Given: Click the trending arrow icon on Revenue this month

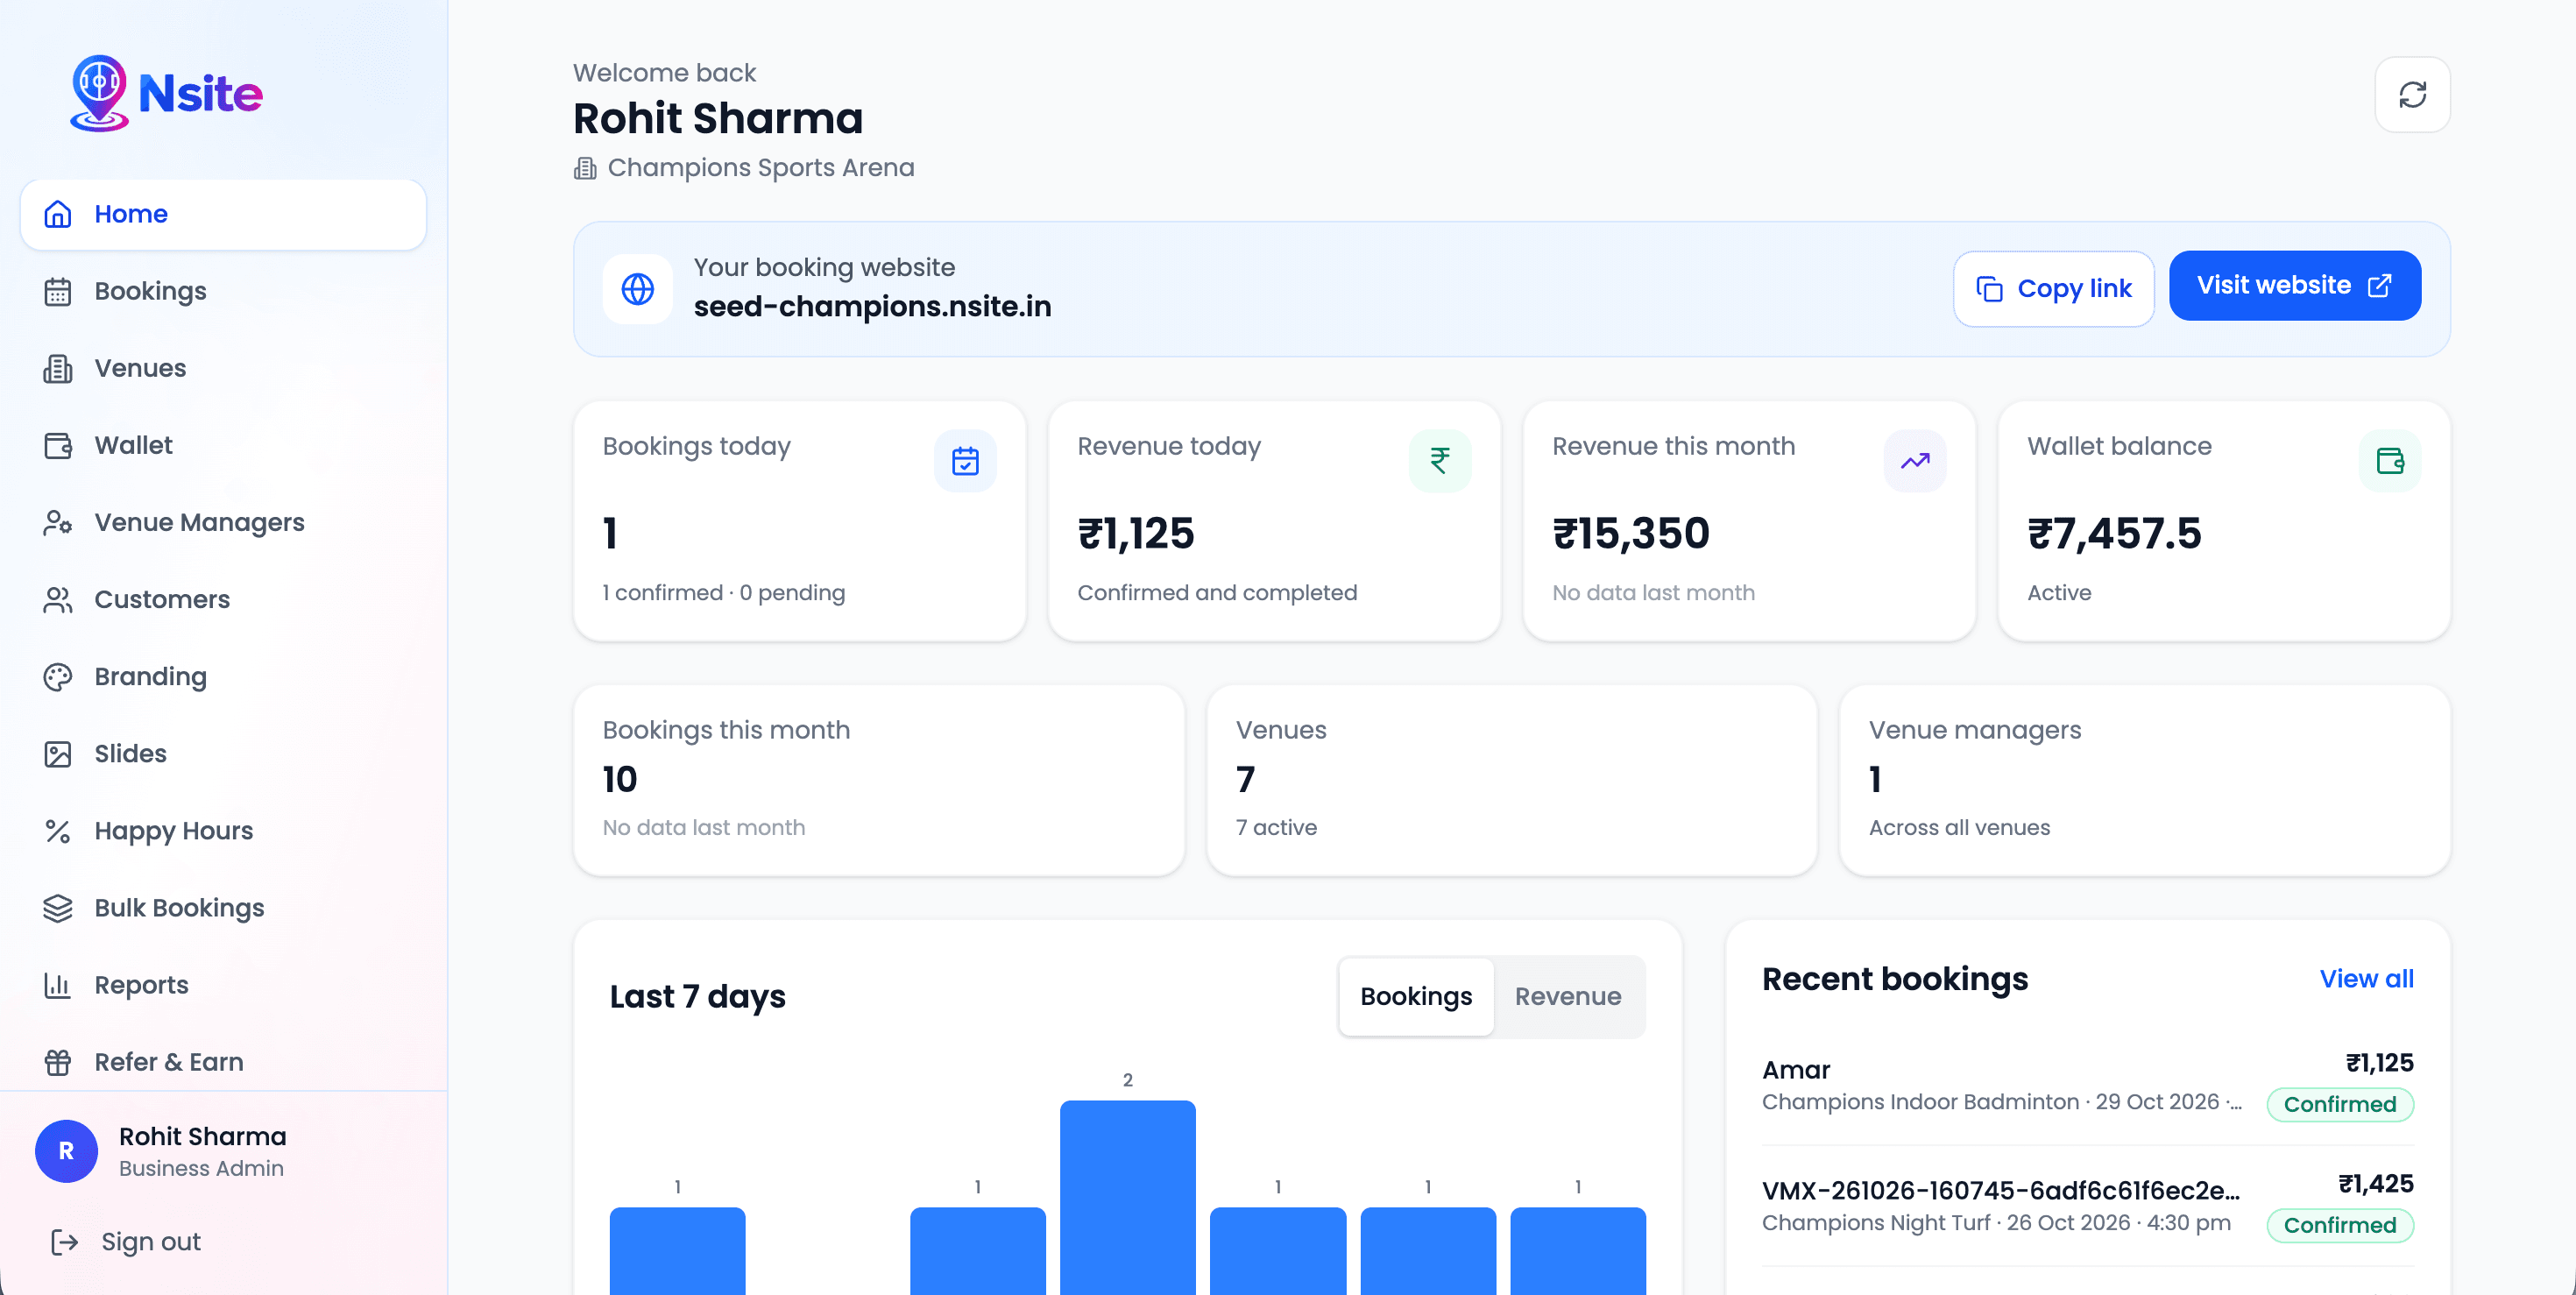Looking at the screenshot, I should tap(1915, 460).
